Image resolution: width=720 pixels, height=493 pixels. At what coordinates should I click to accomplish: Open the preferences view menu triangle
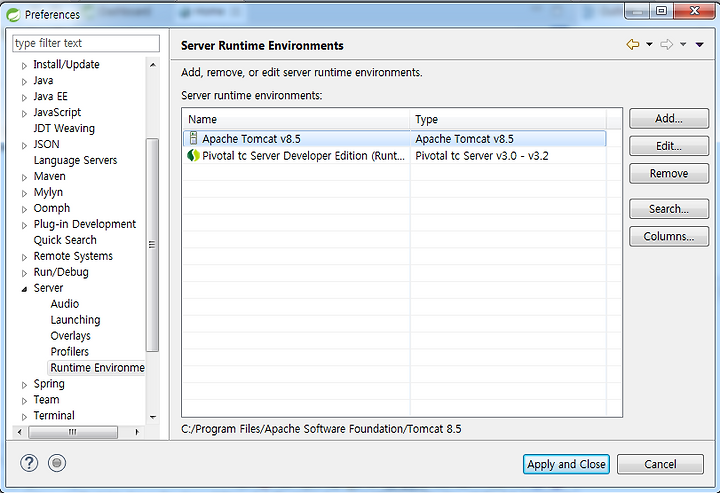[x=700, y=45]
